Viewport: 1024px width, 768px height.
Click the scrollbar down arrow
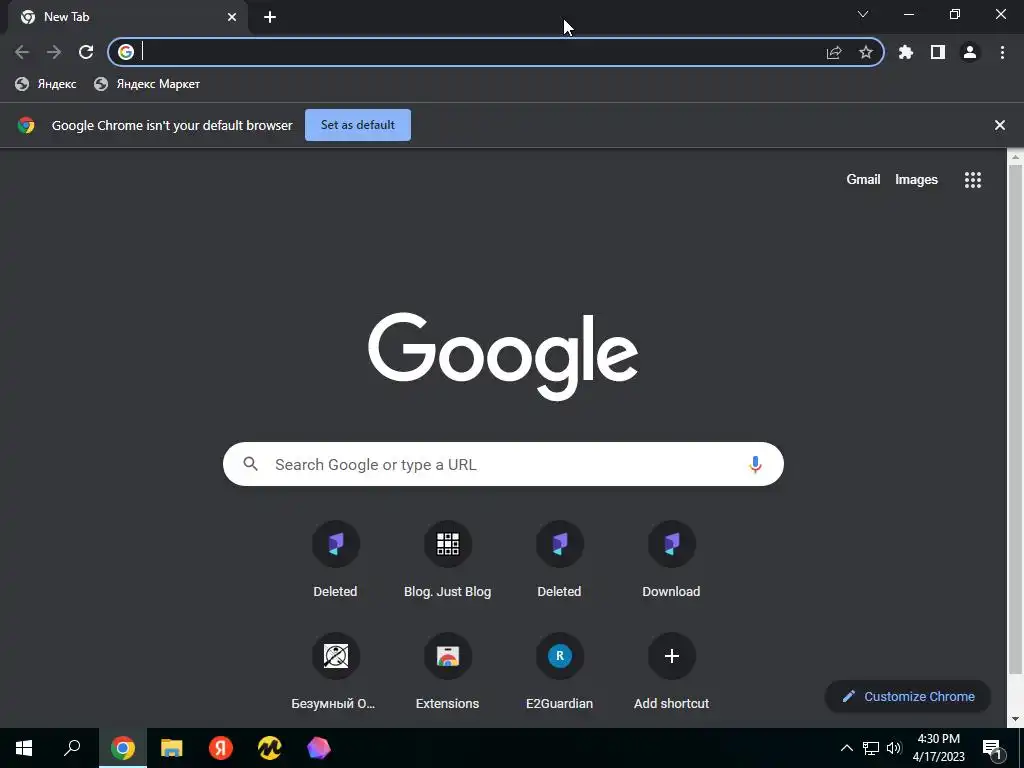pyautogui.click(x=1016, y=719)
